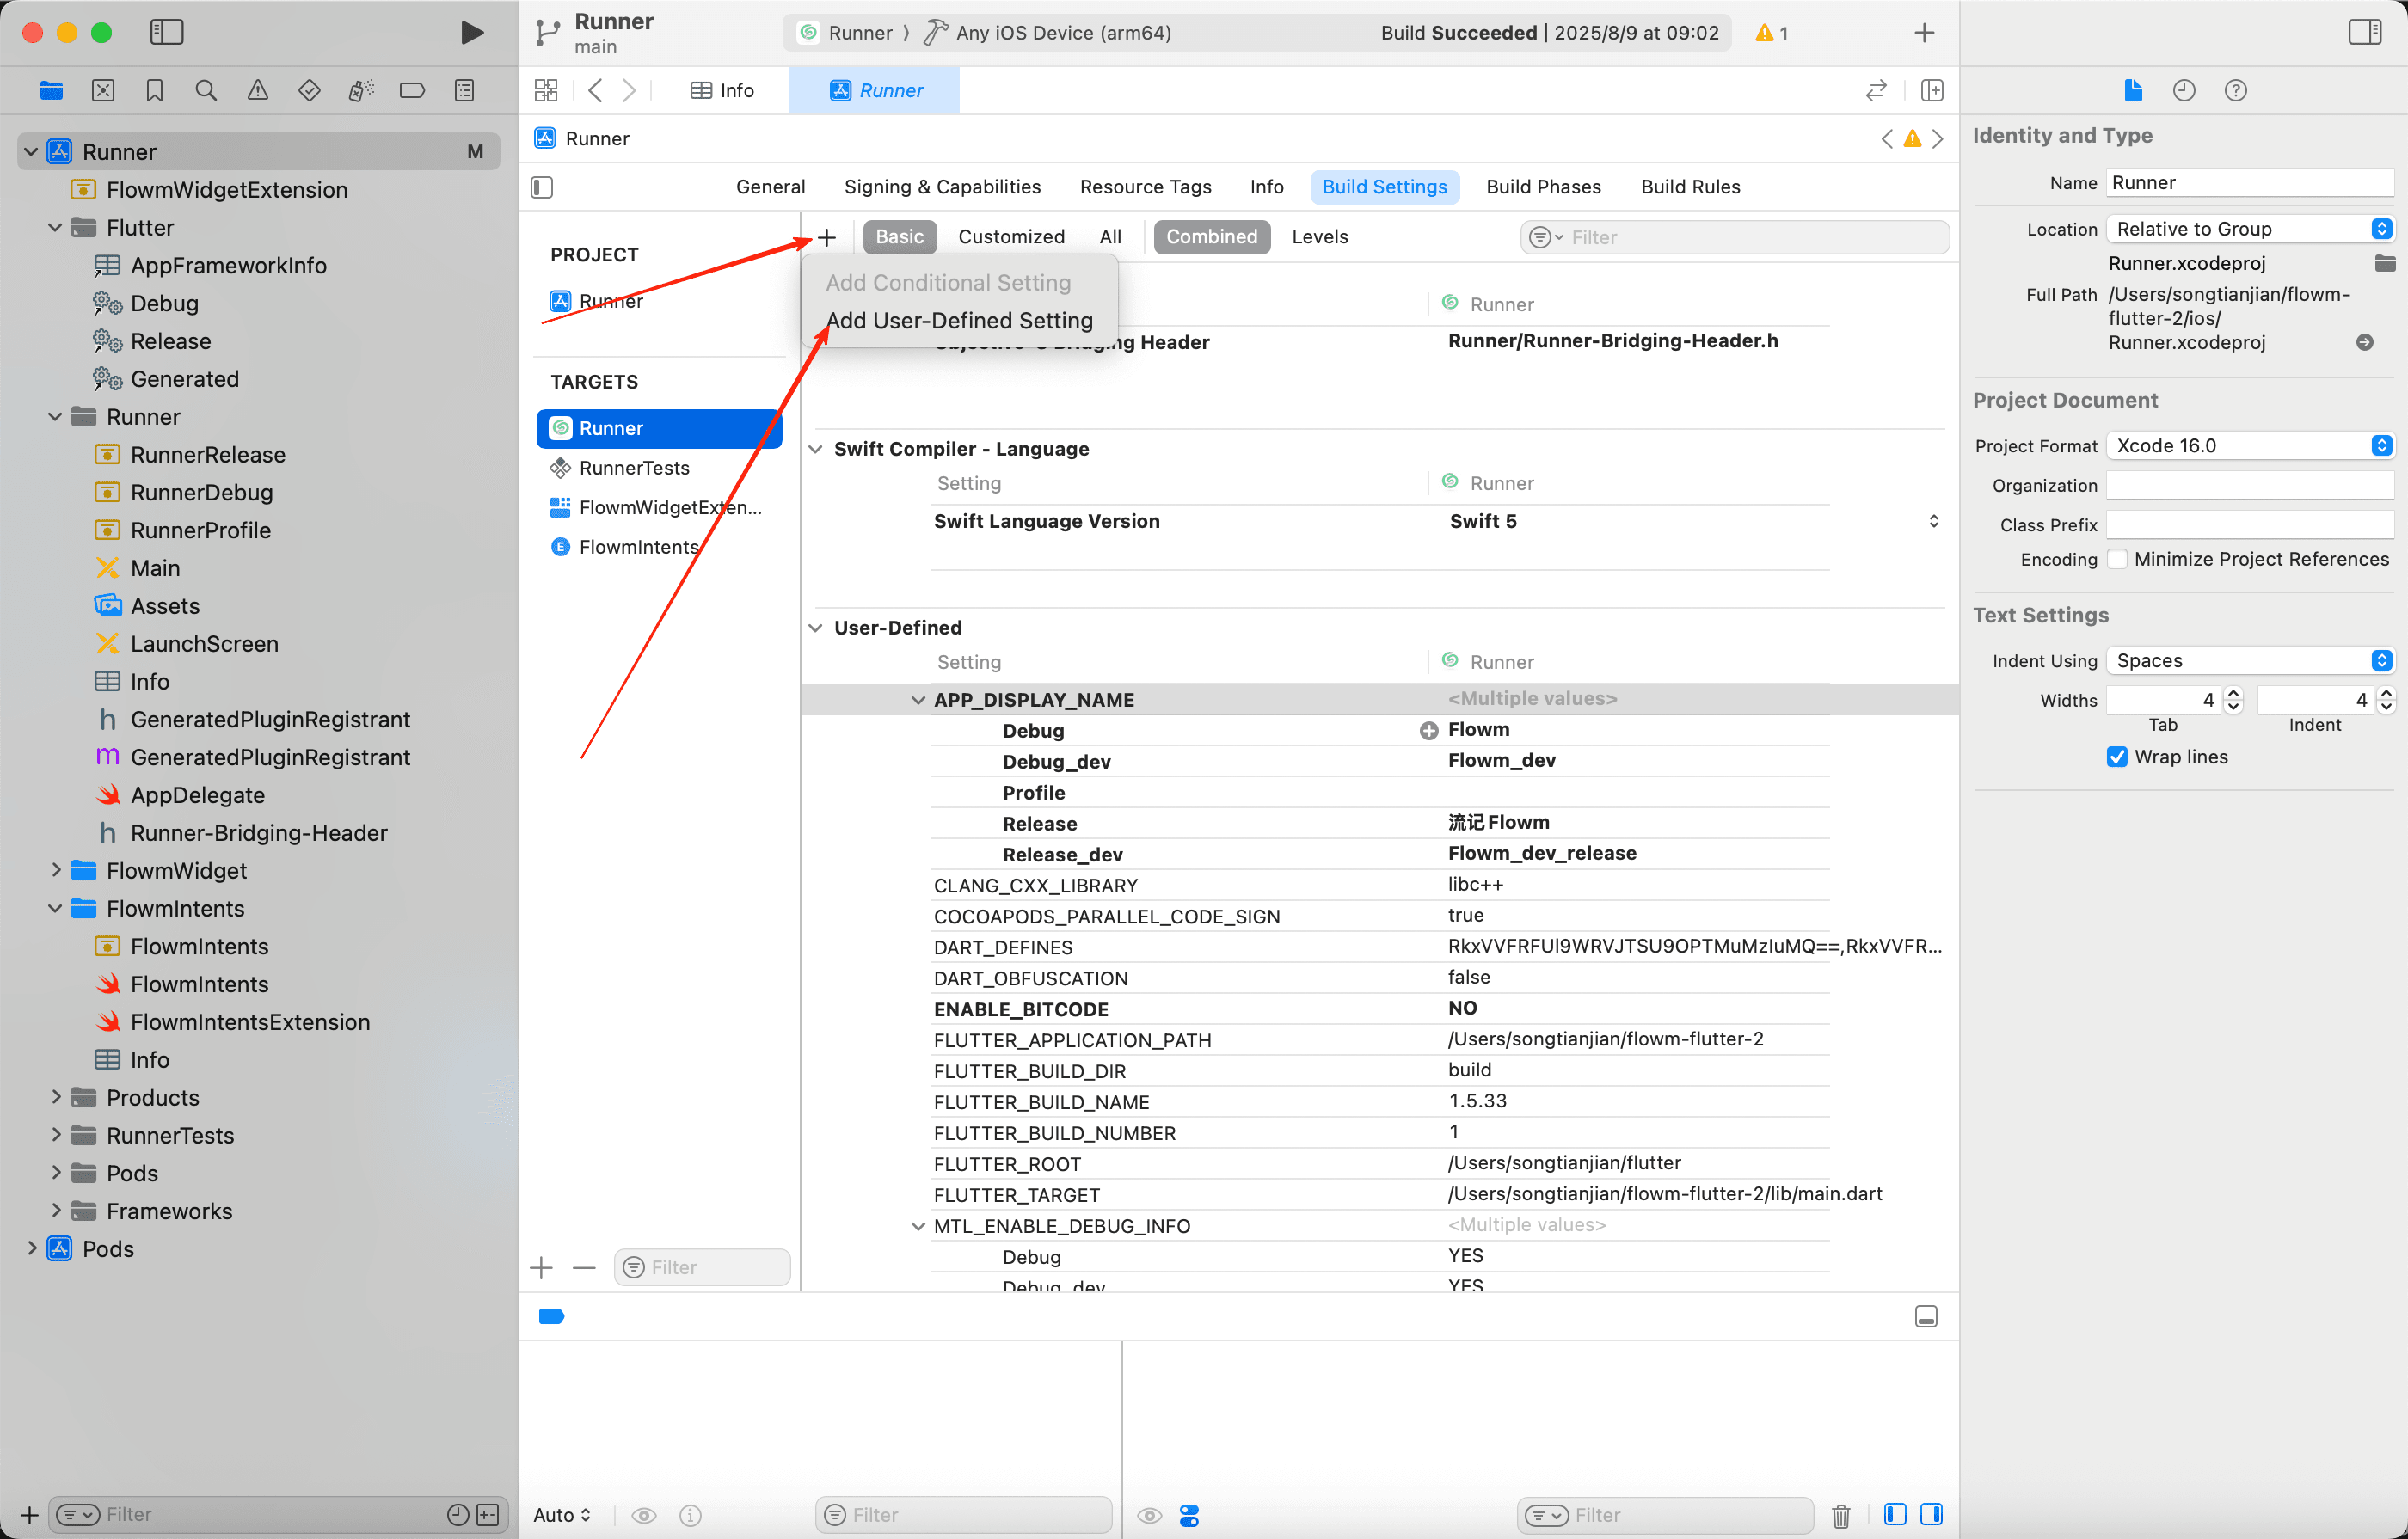Open the Quick Help inspector icon
This screenshot has width=2408, height=1539.
click(x=2236, y=90)
